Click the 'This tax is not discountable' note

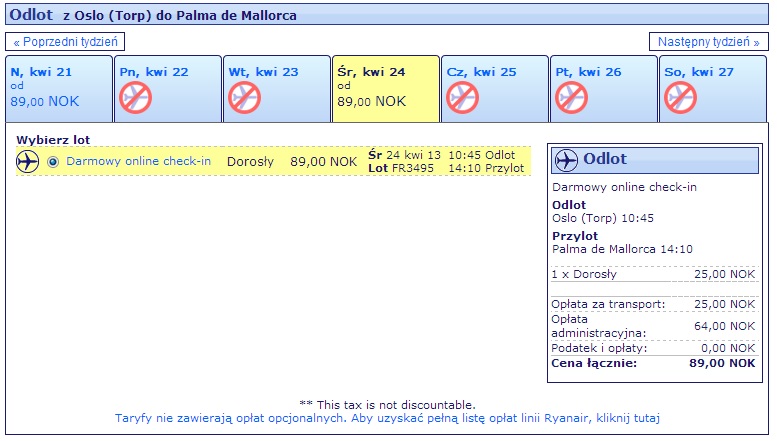tap(388, 405)
